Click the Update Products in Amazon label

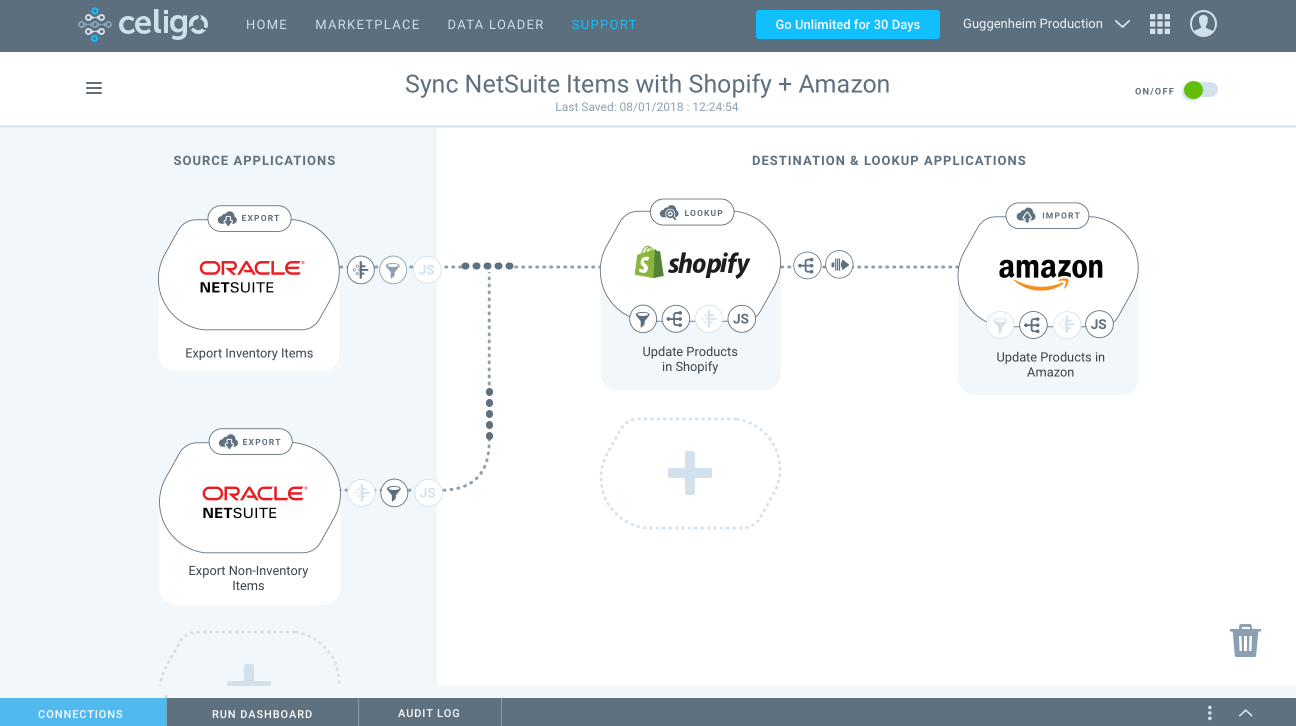click(x=1051, y=364)
